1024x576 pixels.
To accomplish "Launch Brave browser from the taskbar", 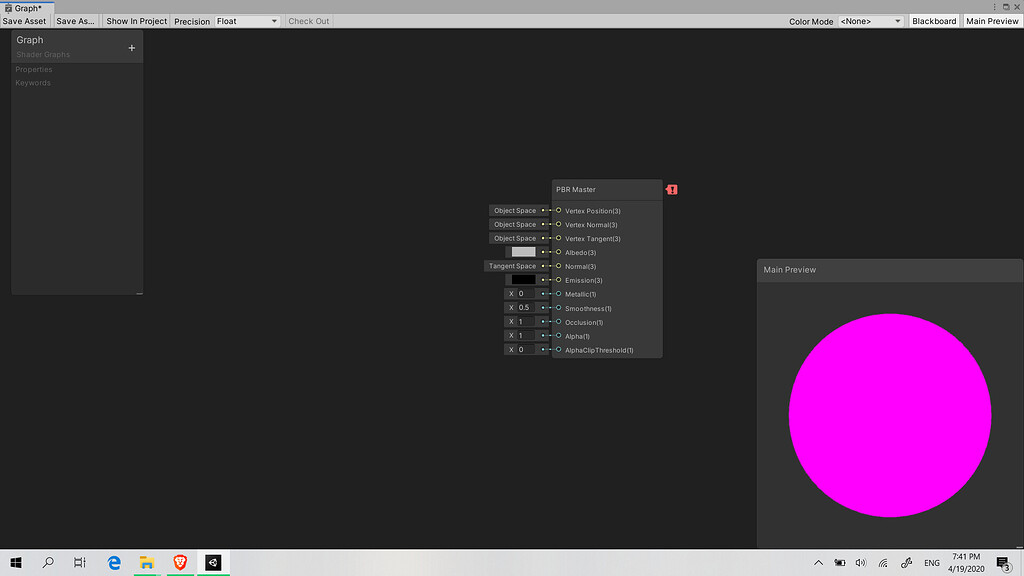I will (x=179, y=562).
